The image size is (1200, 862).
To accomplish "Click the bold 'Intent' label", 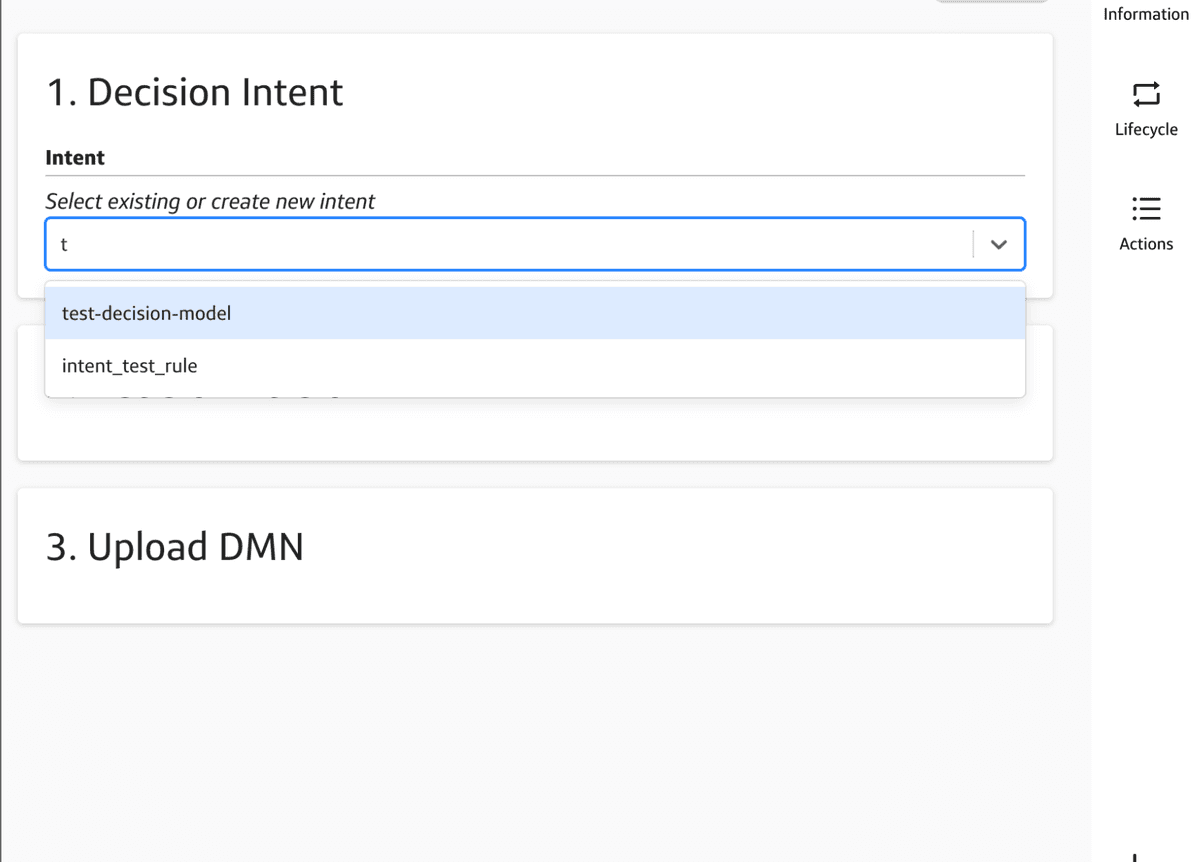I will click(75, 158).
